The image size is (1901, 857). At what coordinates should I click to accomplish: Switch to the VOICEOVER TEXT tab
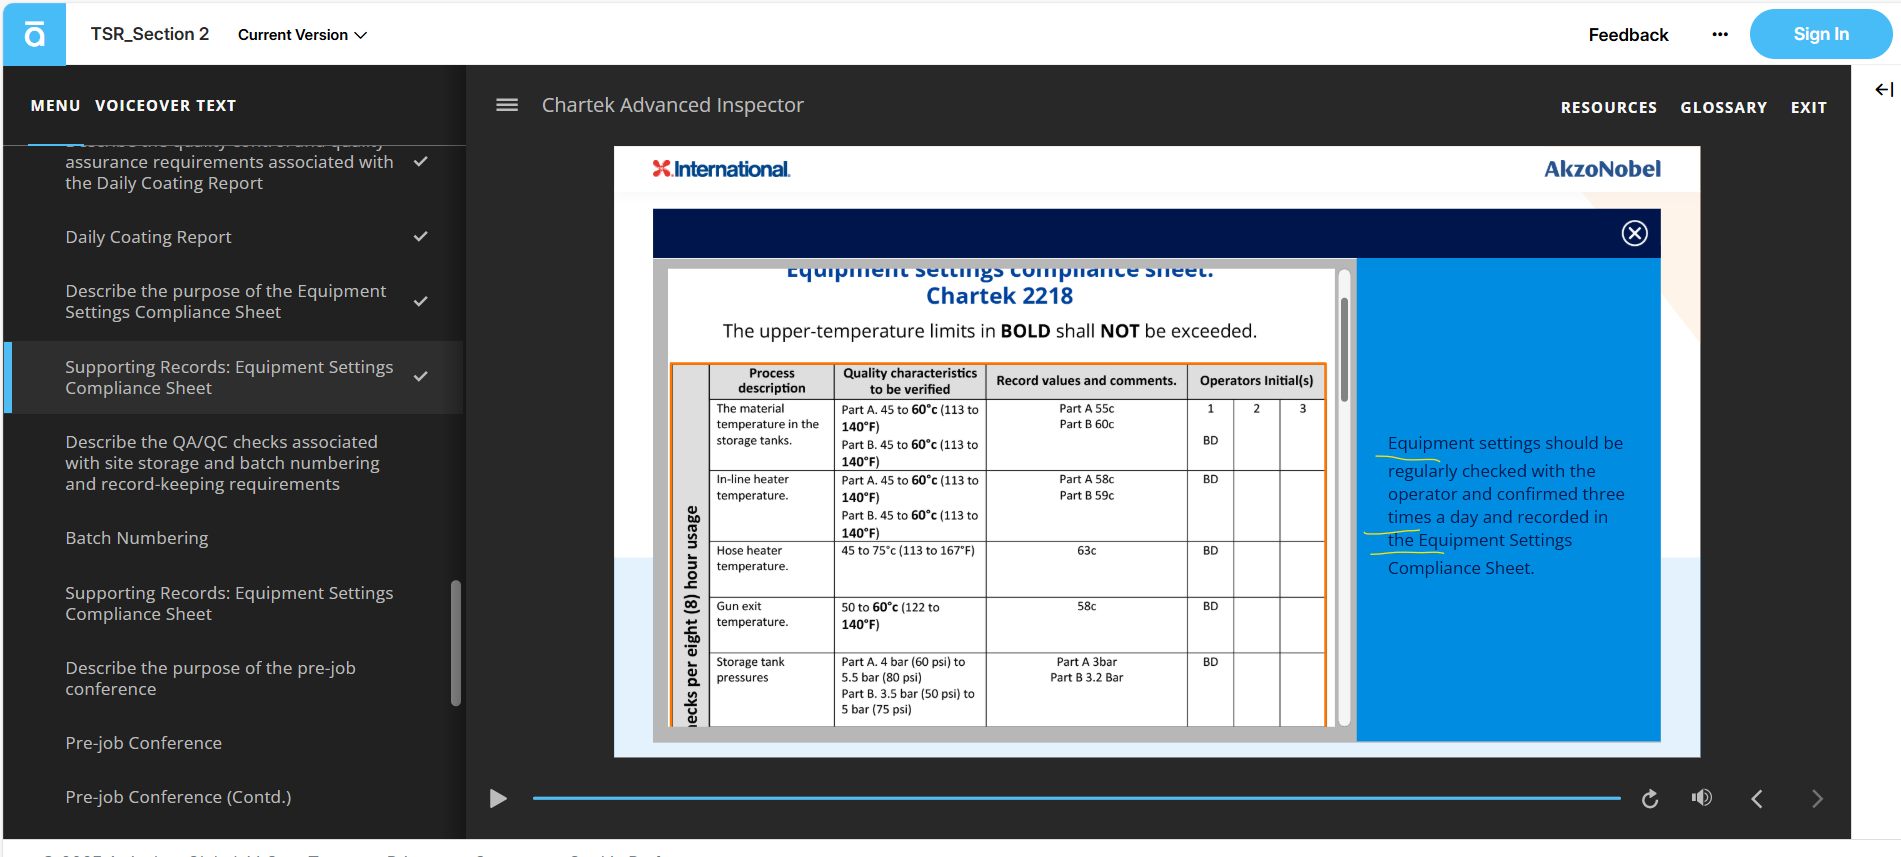pyautogui.click(x=165, y=106)
